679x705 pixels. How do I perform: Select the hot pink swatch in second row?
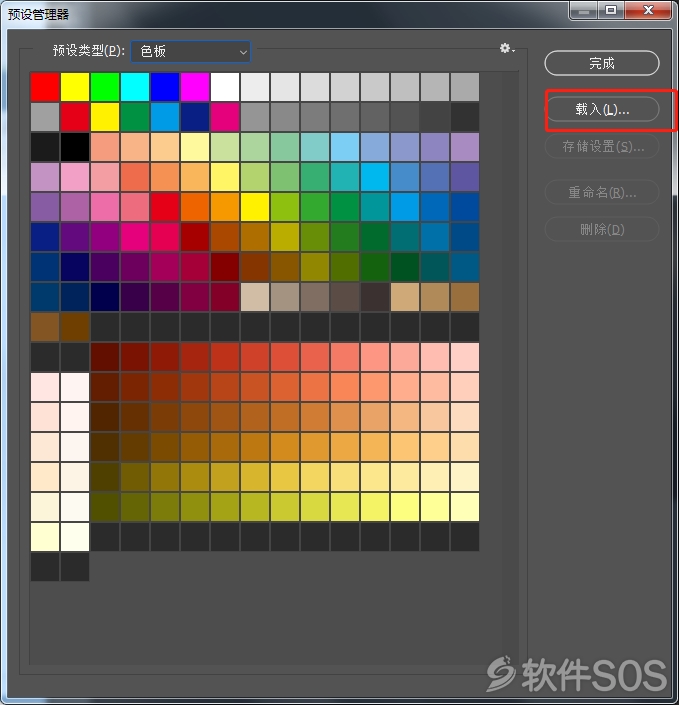(x=225, y=117)
